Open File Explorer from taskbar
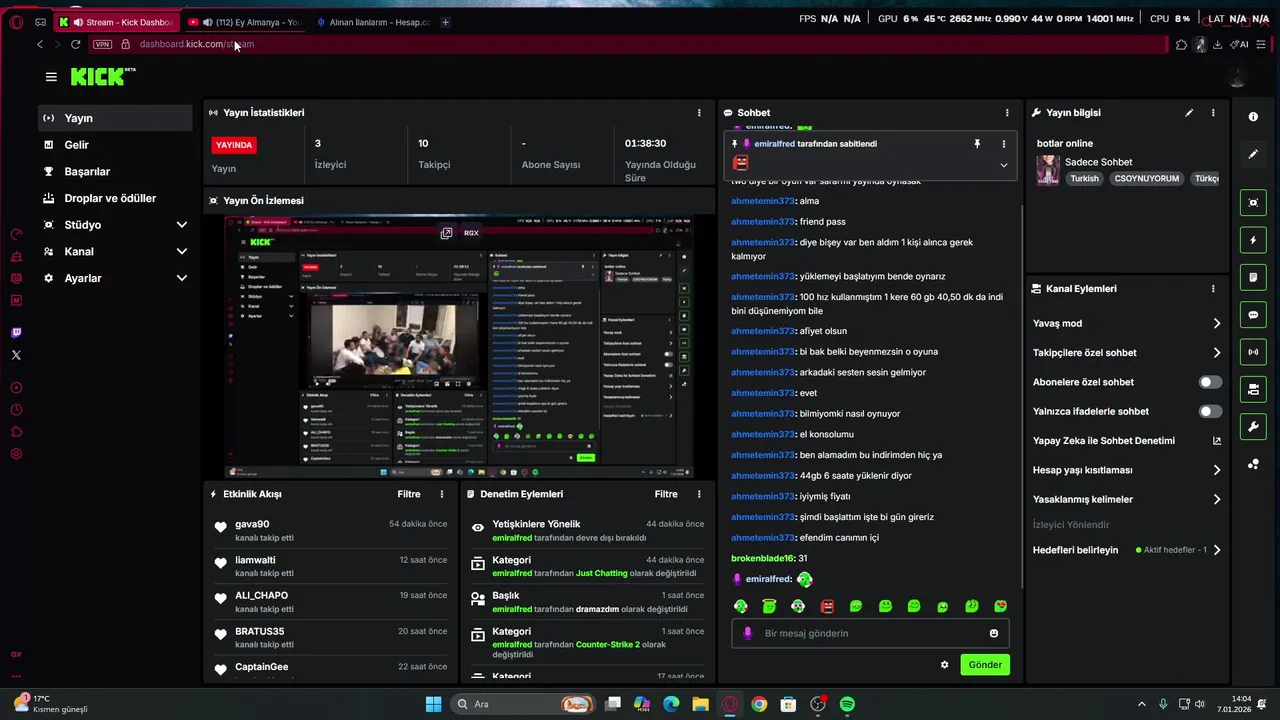Screen dimensions: 1280x720 pyautogui.click(x=700, y=704)
